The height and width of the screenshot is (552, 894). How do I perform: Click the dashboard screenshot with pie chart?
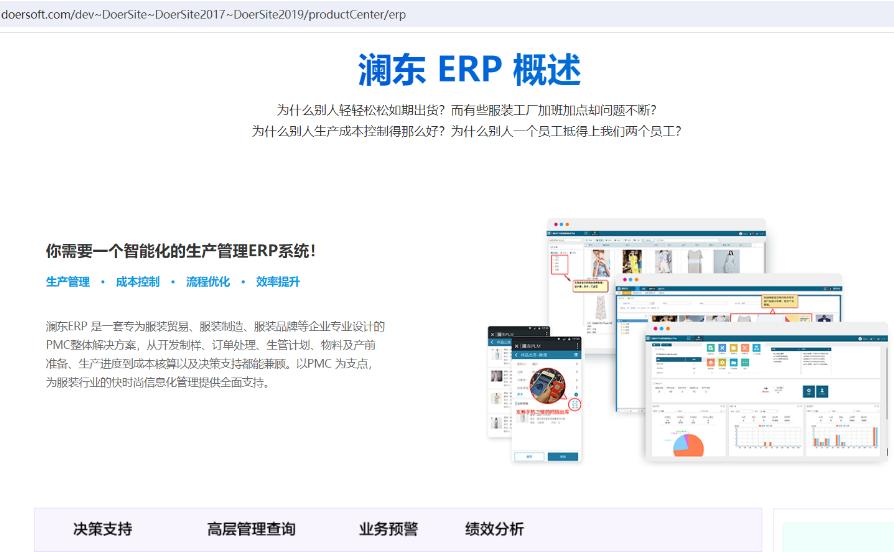click(x=766, y=391)
